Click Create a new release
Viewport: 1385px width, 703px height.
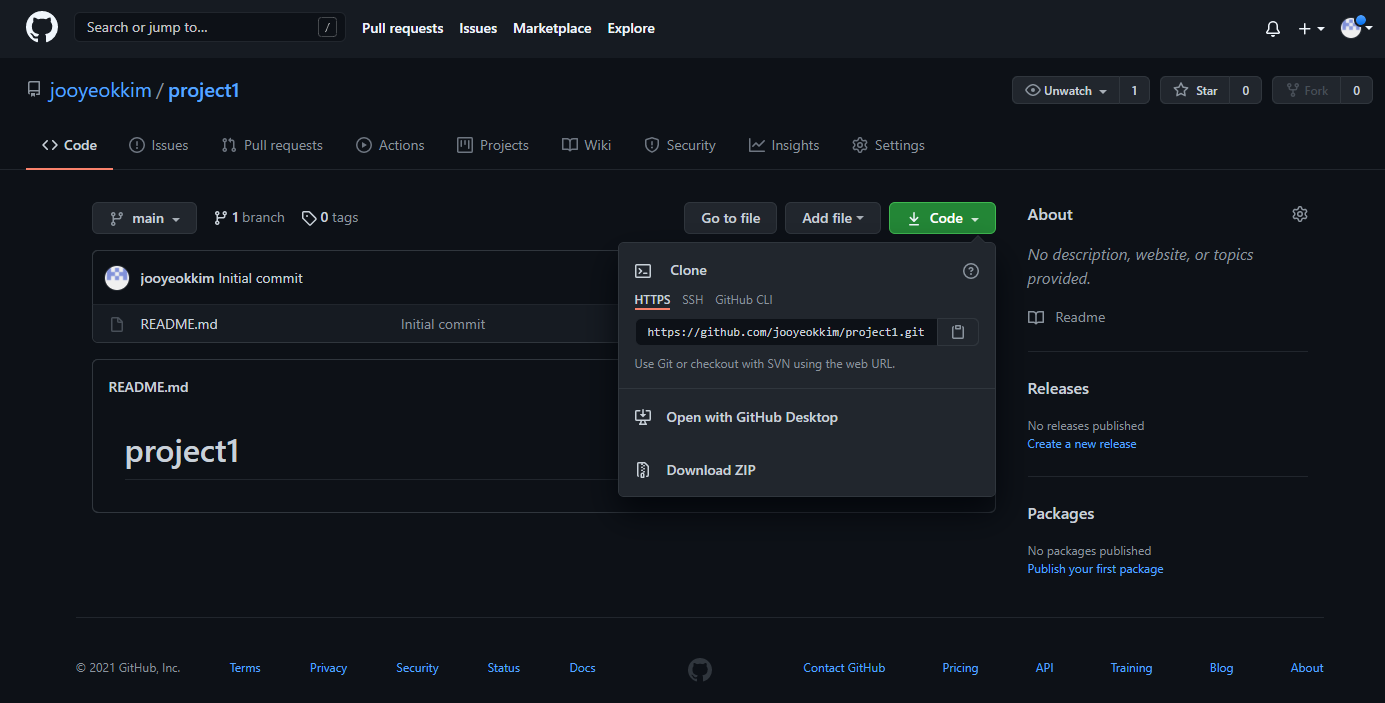point(1082,444)
